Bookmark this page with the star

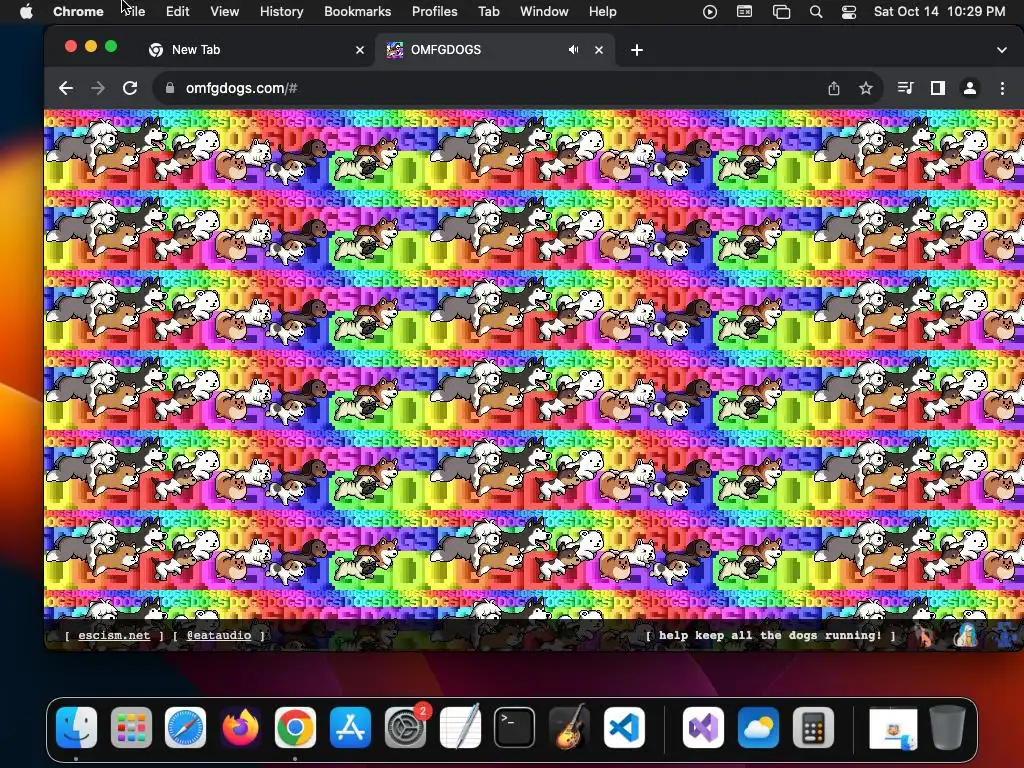[866, 88]
